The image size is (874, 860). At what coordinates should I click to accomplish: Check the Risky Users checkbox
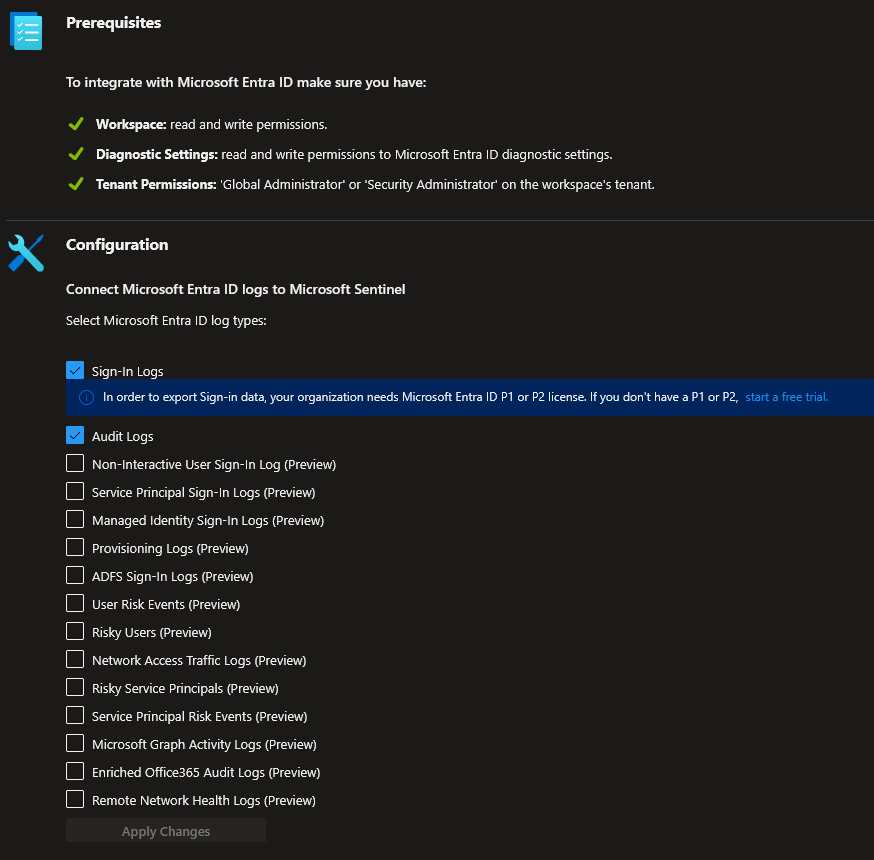tap(75, 631)
